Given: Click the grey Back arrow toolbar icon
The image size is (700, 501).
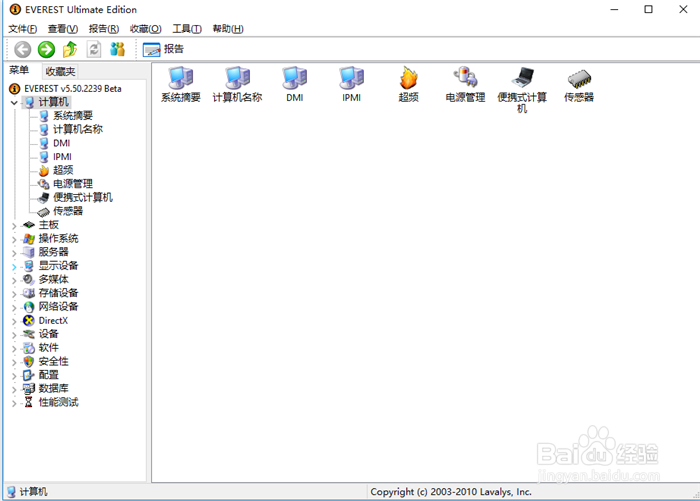Looking at the screenshot, I should pyautogui.click(x=22, y=49).
